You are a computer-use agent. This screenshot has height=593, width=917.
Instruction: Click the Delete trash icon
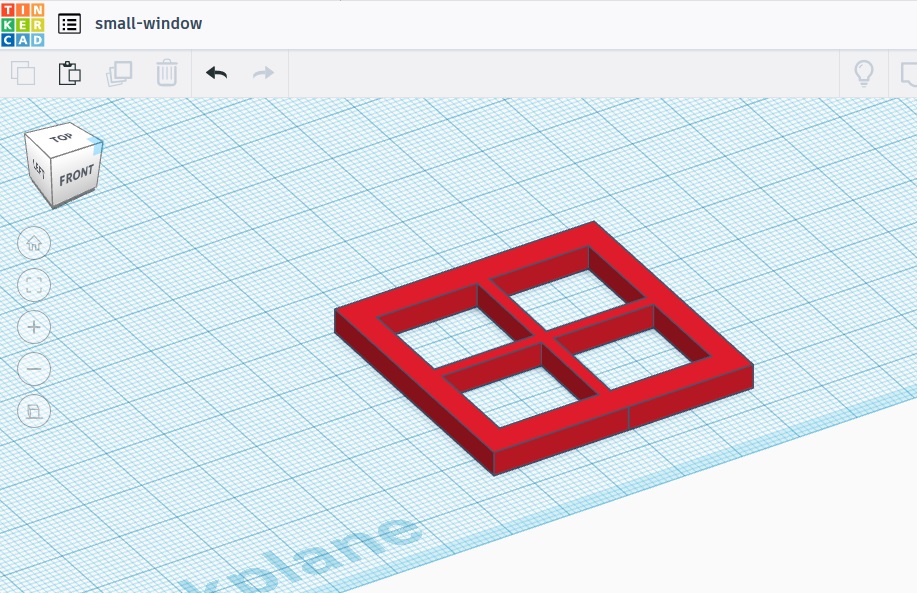(x=166, y=73)
